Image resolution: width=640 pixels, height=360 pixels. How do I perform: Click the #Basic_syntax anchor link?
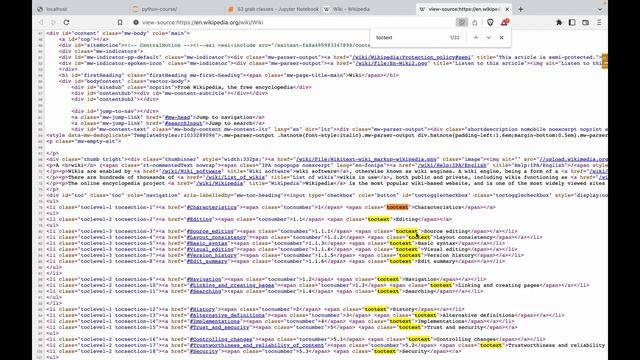click(207, 243)
